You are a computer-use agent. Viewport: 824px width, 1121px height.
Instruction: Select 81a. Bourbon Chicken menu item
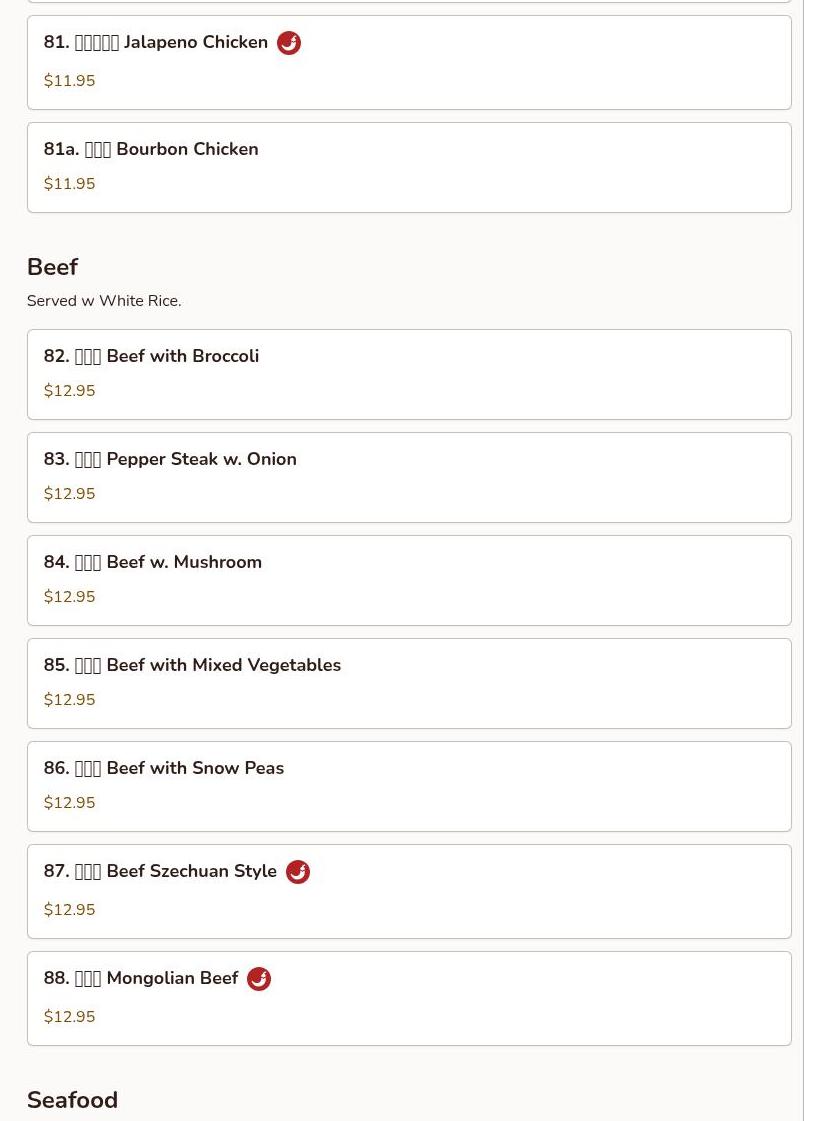pos(408,167)
